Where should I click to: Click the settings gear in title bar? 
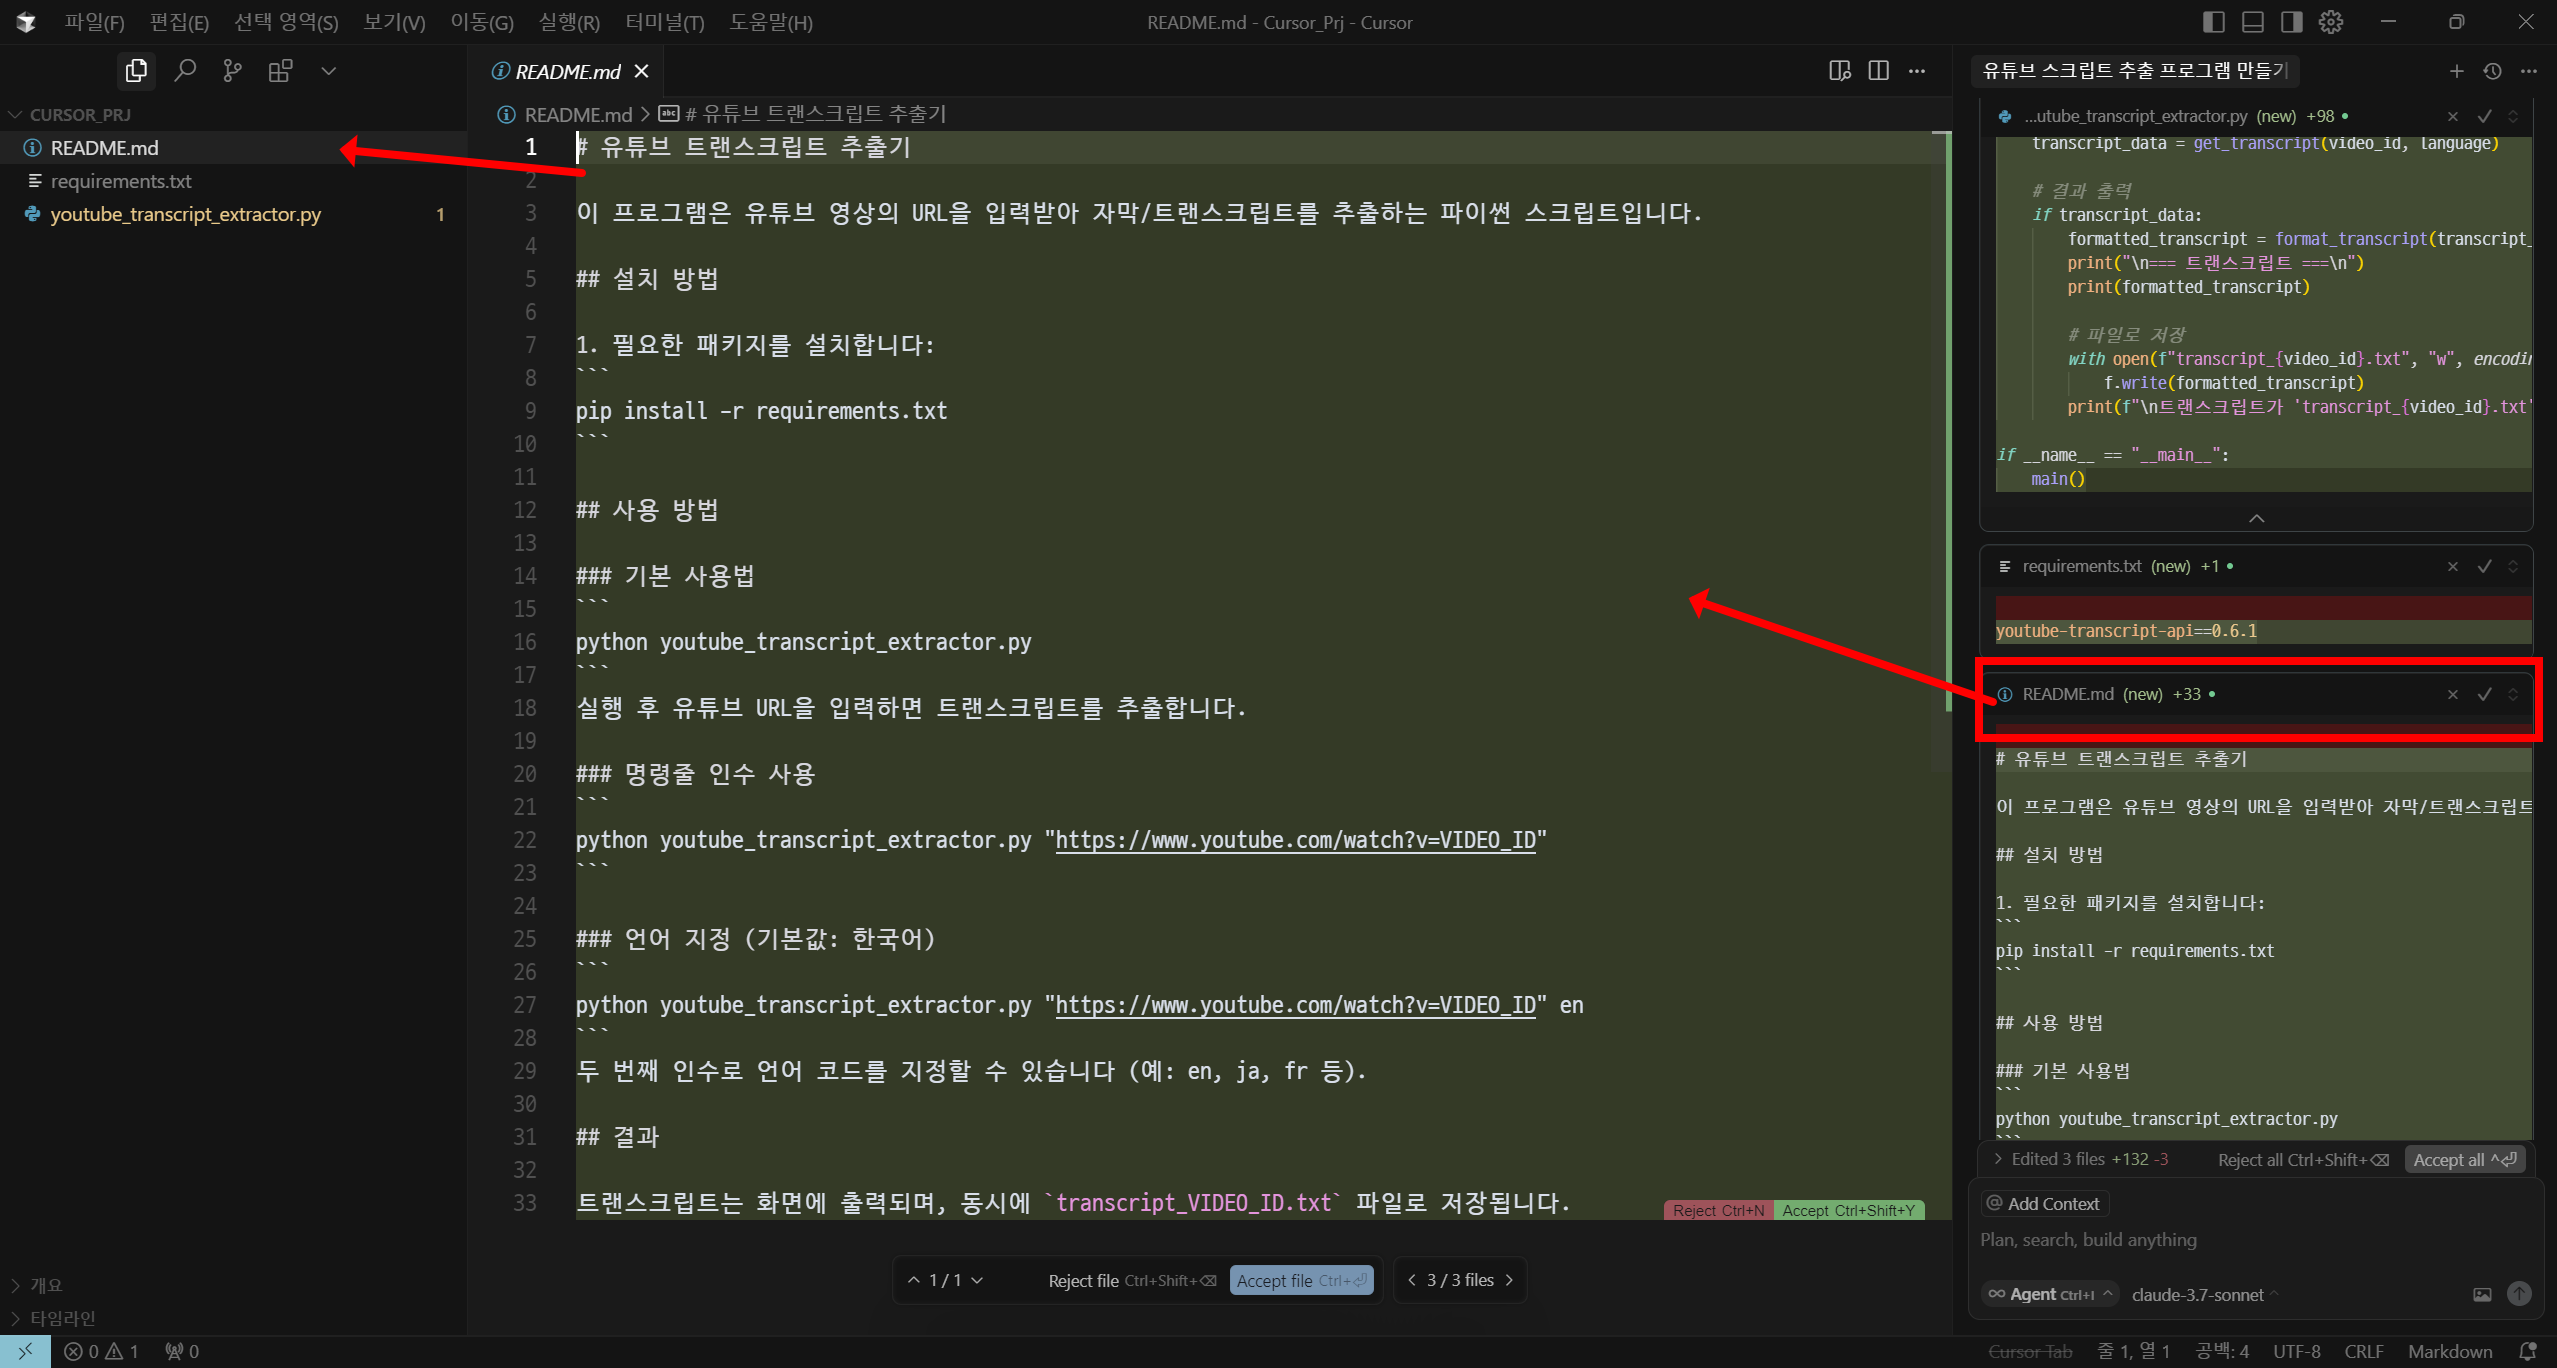click(2331, 22)
